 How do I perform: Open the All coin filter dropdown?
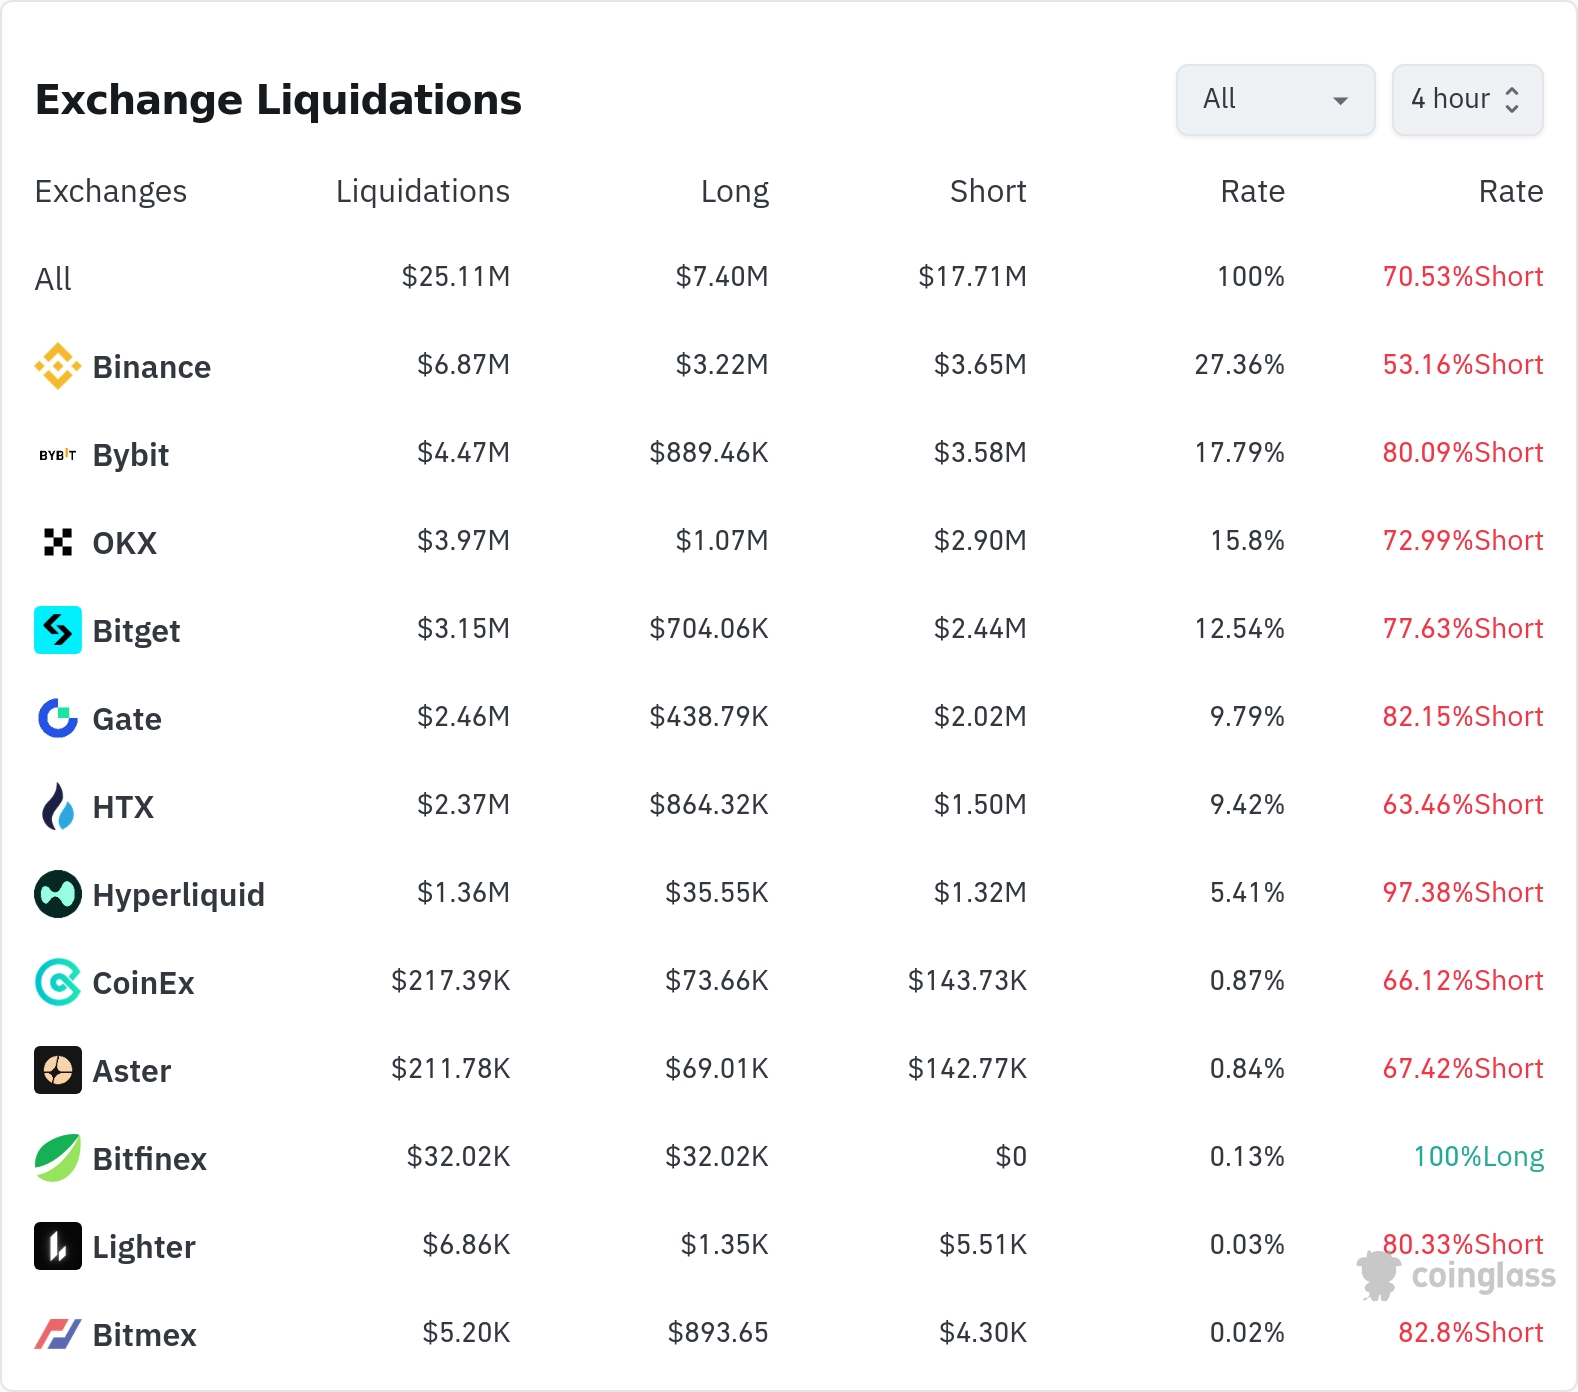pyautogui.click(x=1275, y=100)
